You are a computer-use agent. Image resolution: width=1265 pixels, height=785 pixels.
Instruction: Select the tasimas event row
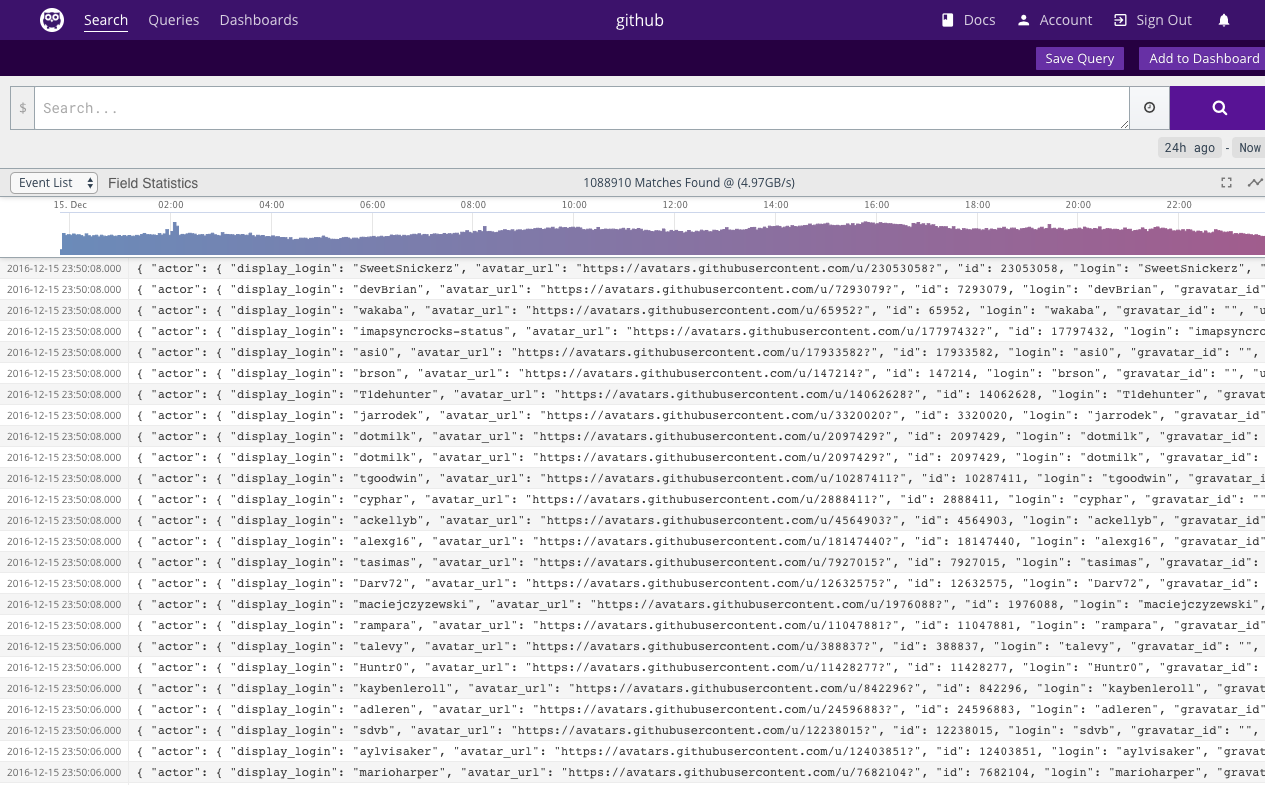[x=632, y=562]
